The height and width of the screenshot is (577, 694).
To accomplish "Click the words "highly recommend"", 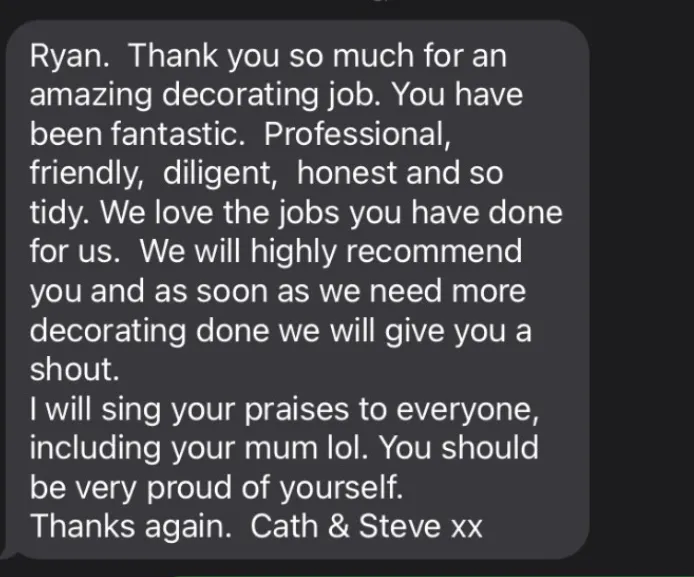I will pyautogui.click(x=386, y=251).
